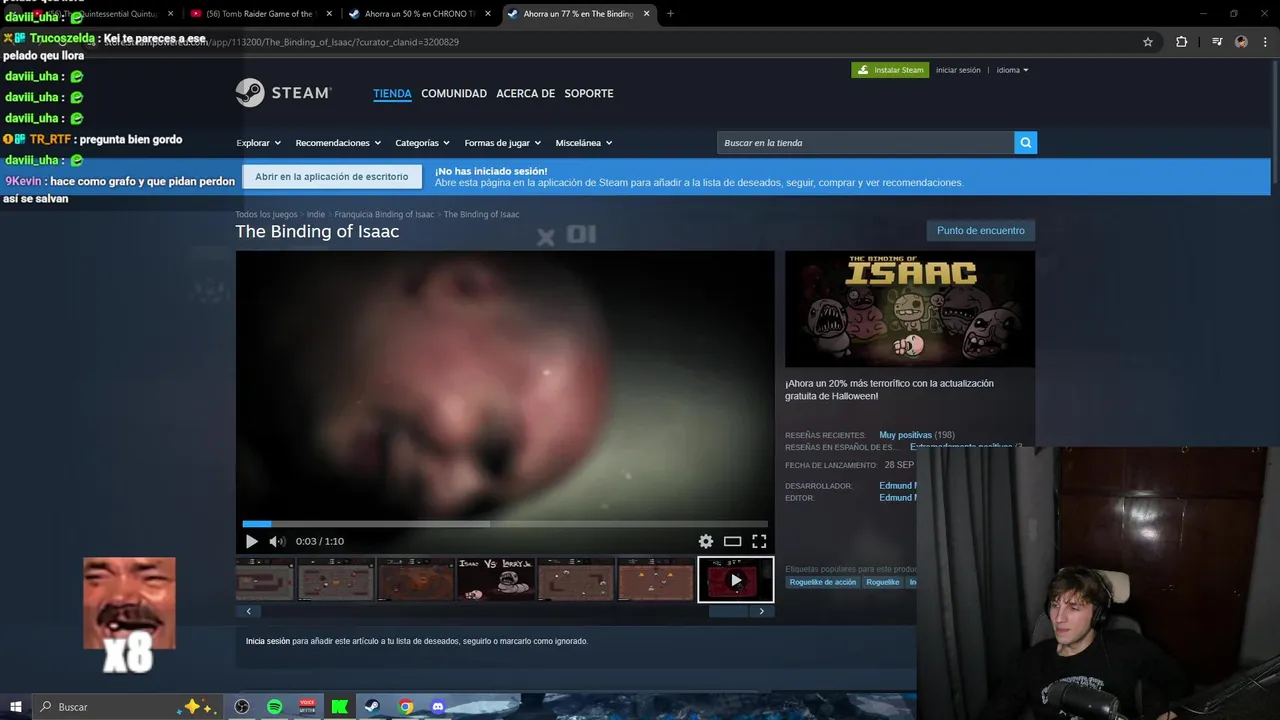Screen dimensions: 1280x720
Task: Click Abrir en la aplicación de escritorio
Action: 332,177
